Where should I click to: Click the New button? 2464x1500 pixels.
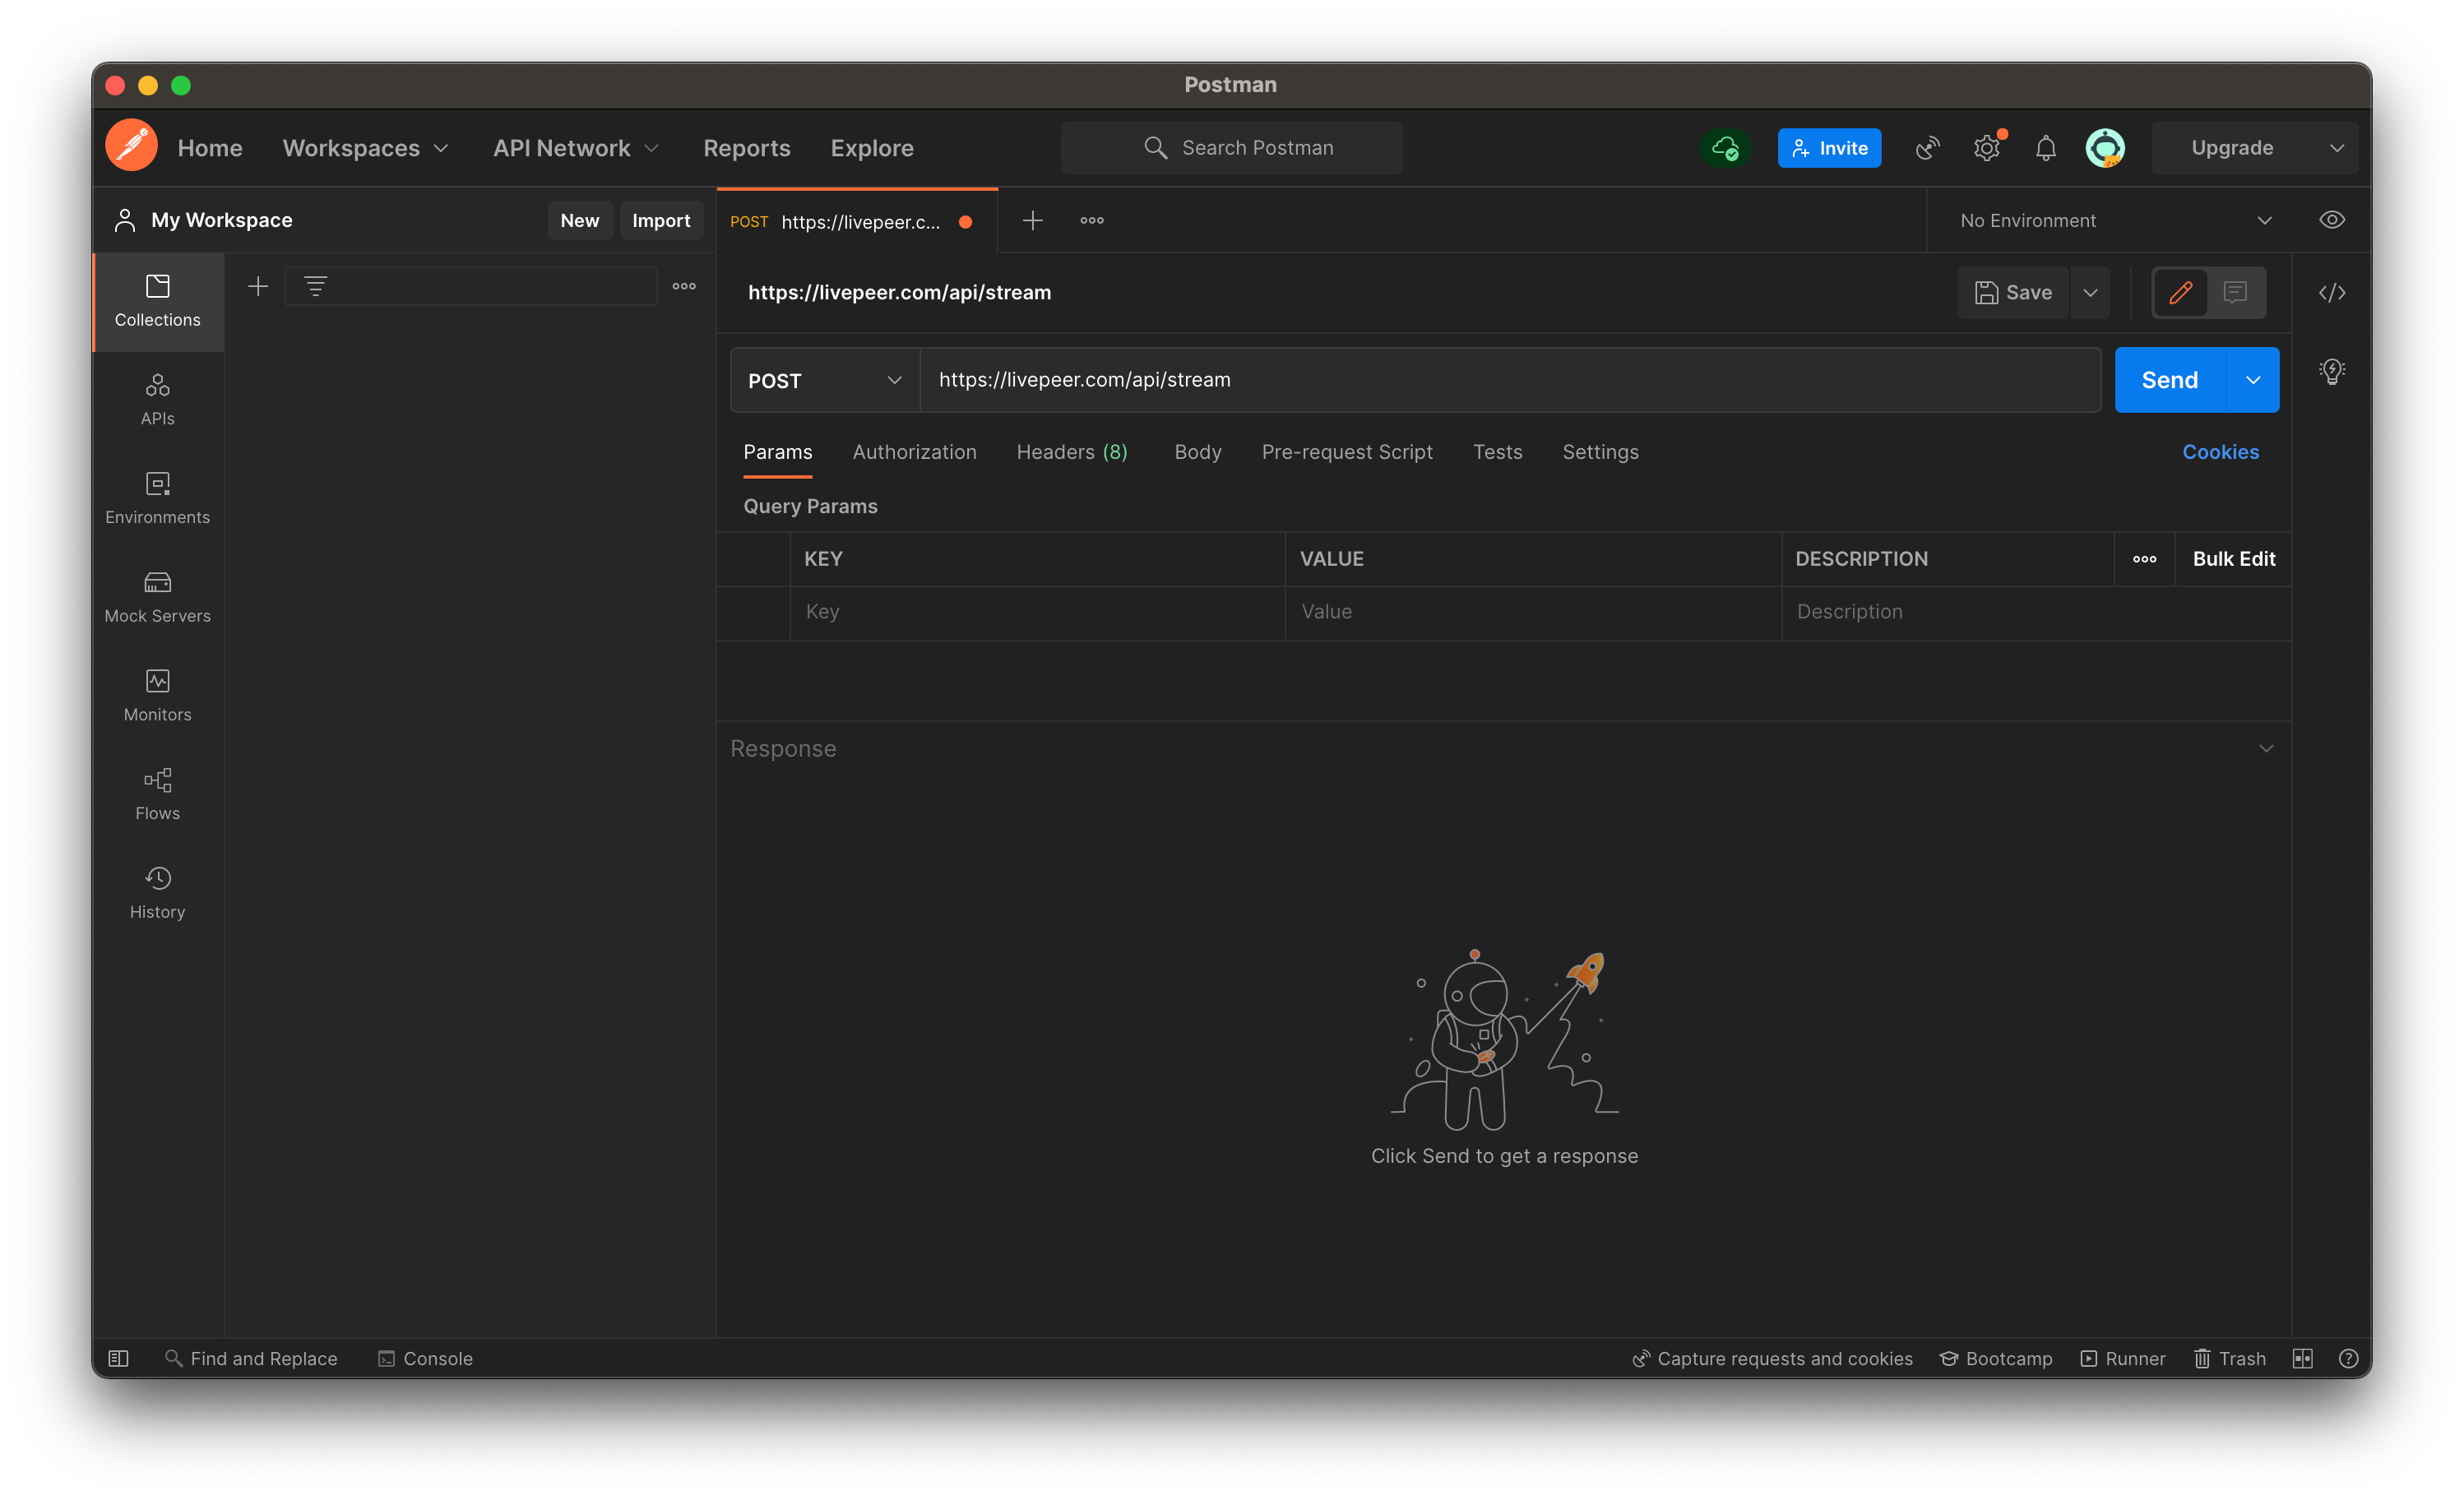click(580, 220)
